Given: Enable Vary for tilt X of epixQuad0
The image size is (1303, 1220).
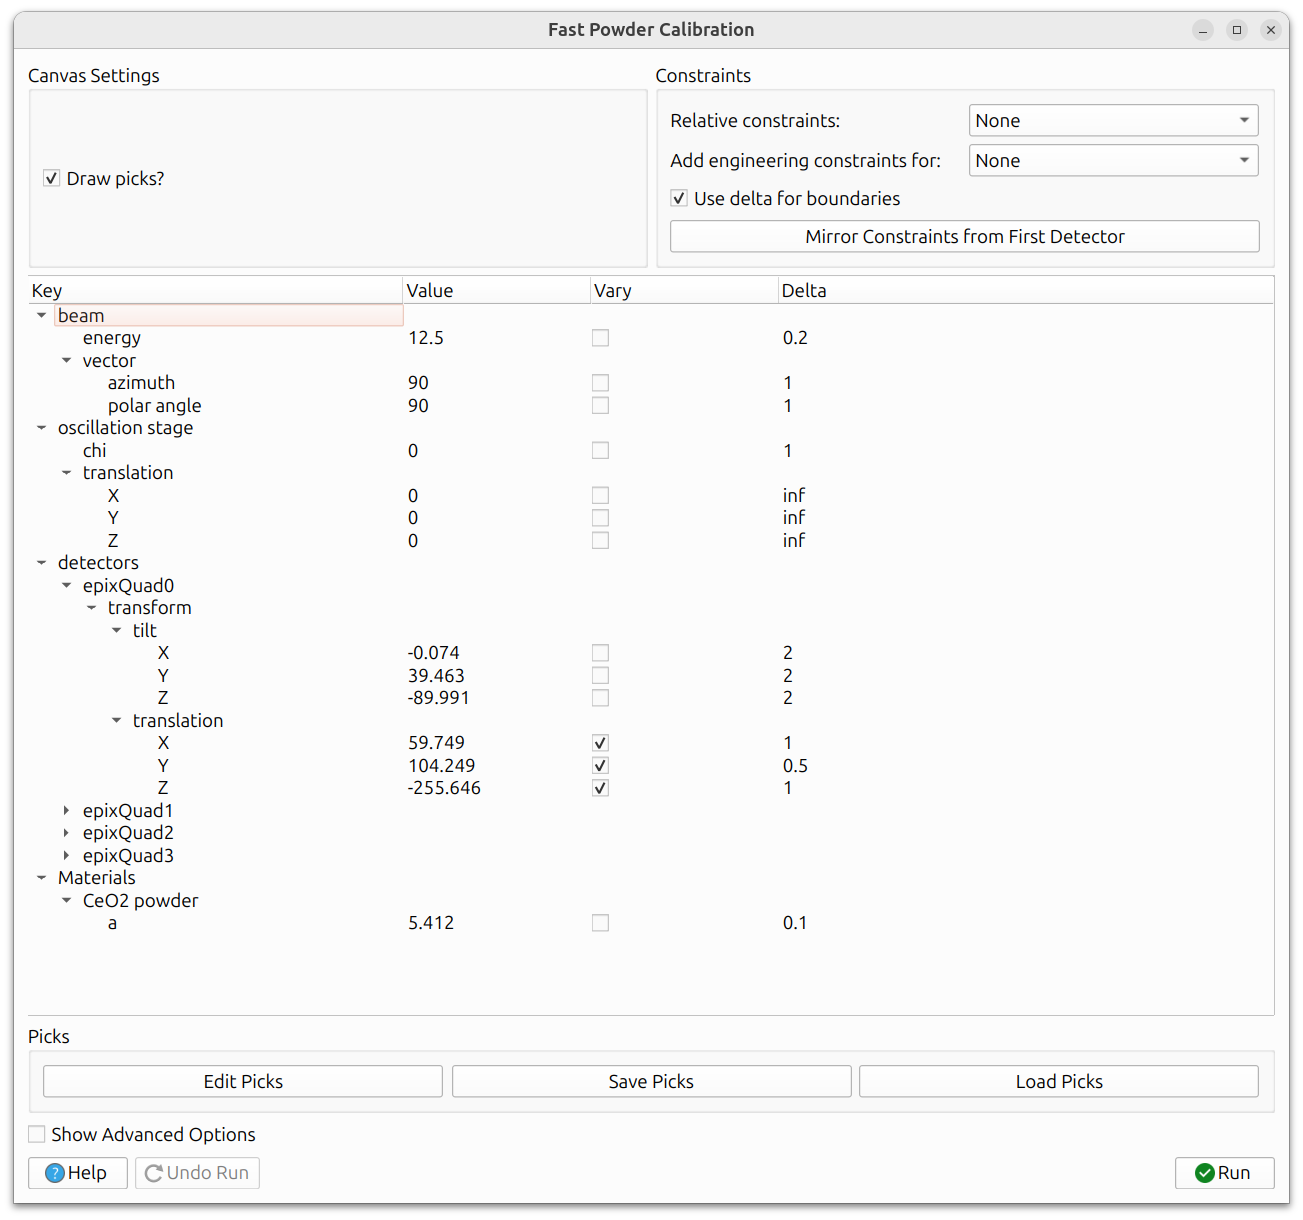Looking at the screenshot, I should 600,653.
